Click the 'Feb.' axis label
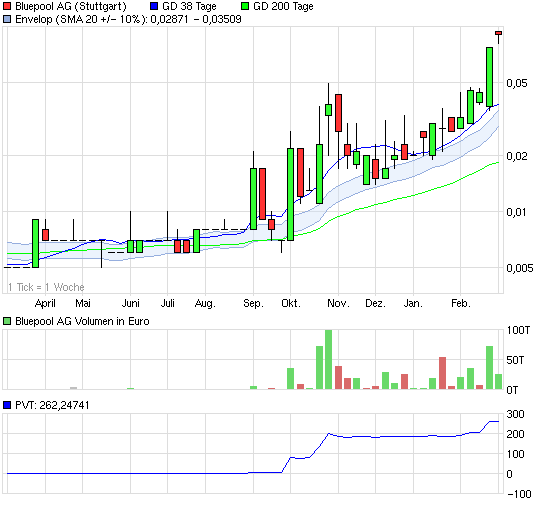This screenshot has height=515, width=545. click(x=461, y=303)
